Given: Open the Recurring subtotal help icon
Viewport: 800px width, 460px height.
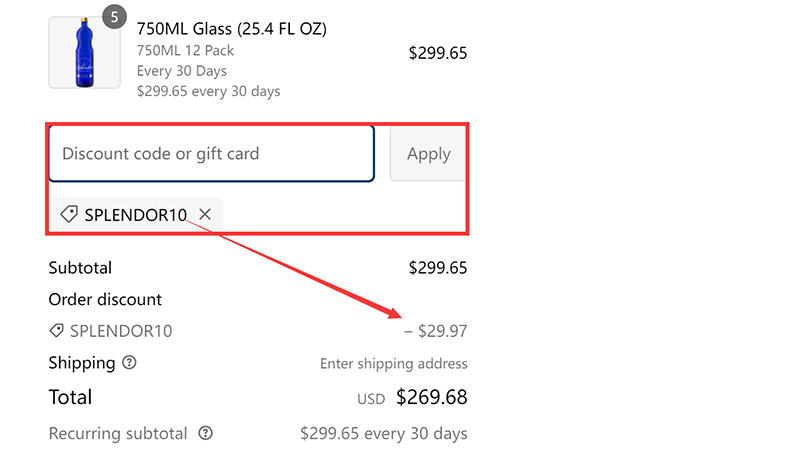Looking at the screenshot, I should 206,434.
